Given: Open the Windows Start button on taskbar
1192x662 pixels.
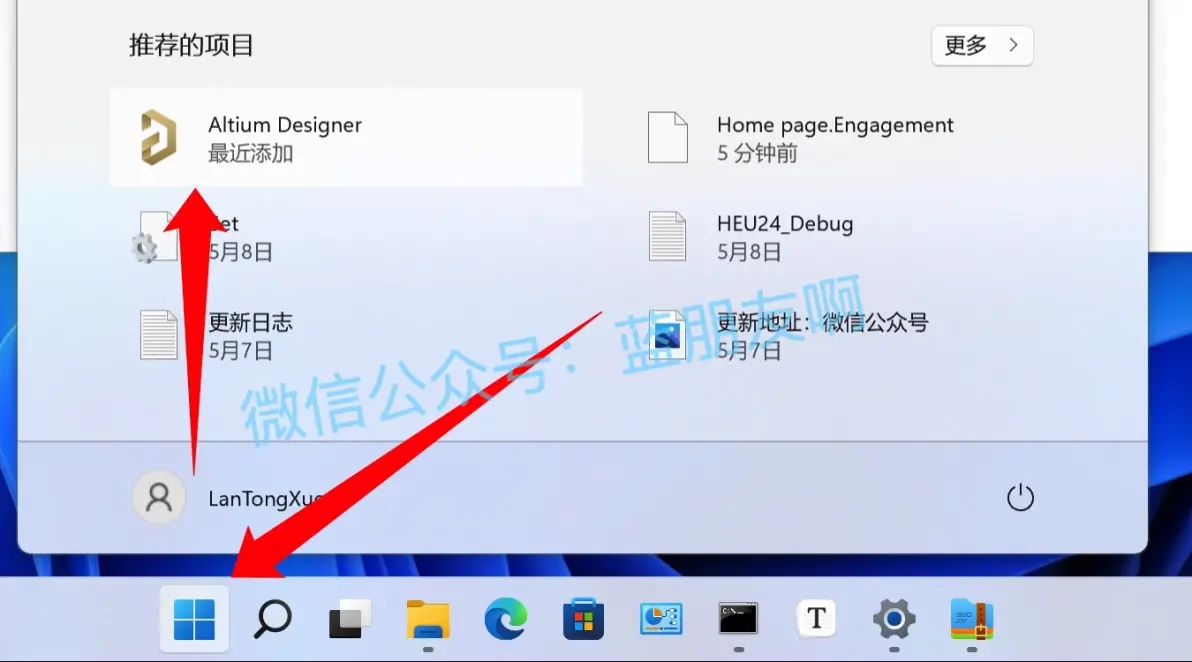Looking at the screenshot, I should (194, 619).
